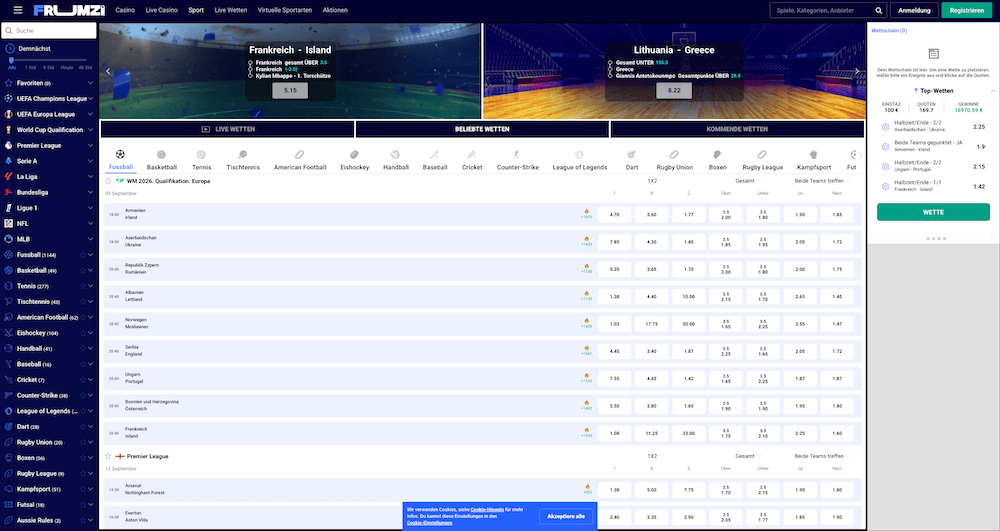
Task: Select the Basketball sport icon tab
Action: (x=161, y=155)
